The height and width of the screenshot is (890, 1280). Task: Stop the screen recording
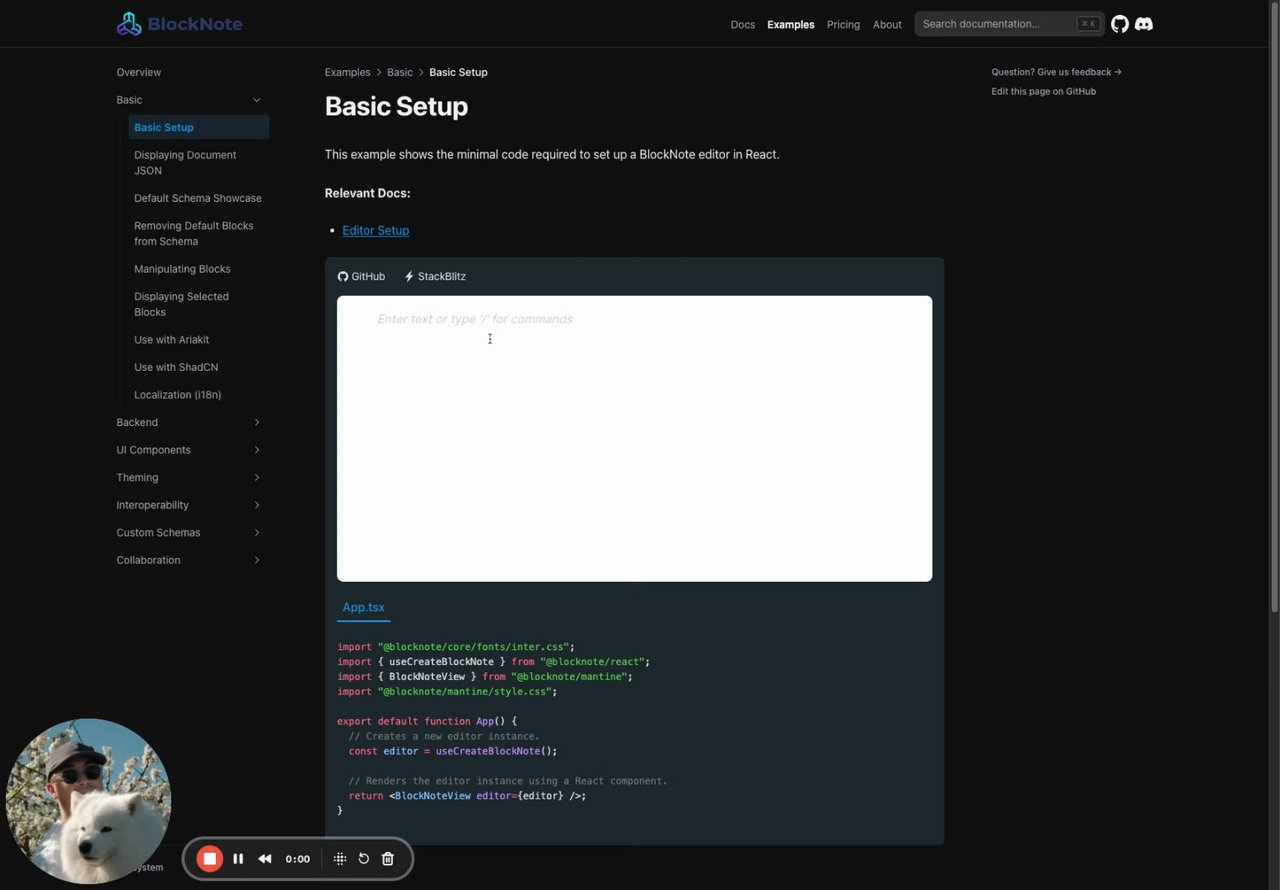[209, 858]
